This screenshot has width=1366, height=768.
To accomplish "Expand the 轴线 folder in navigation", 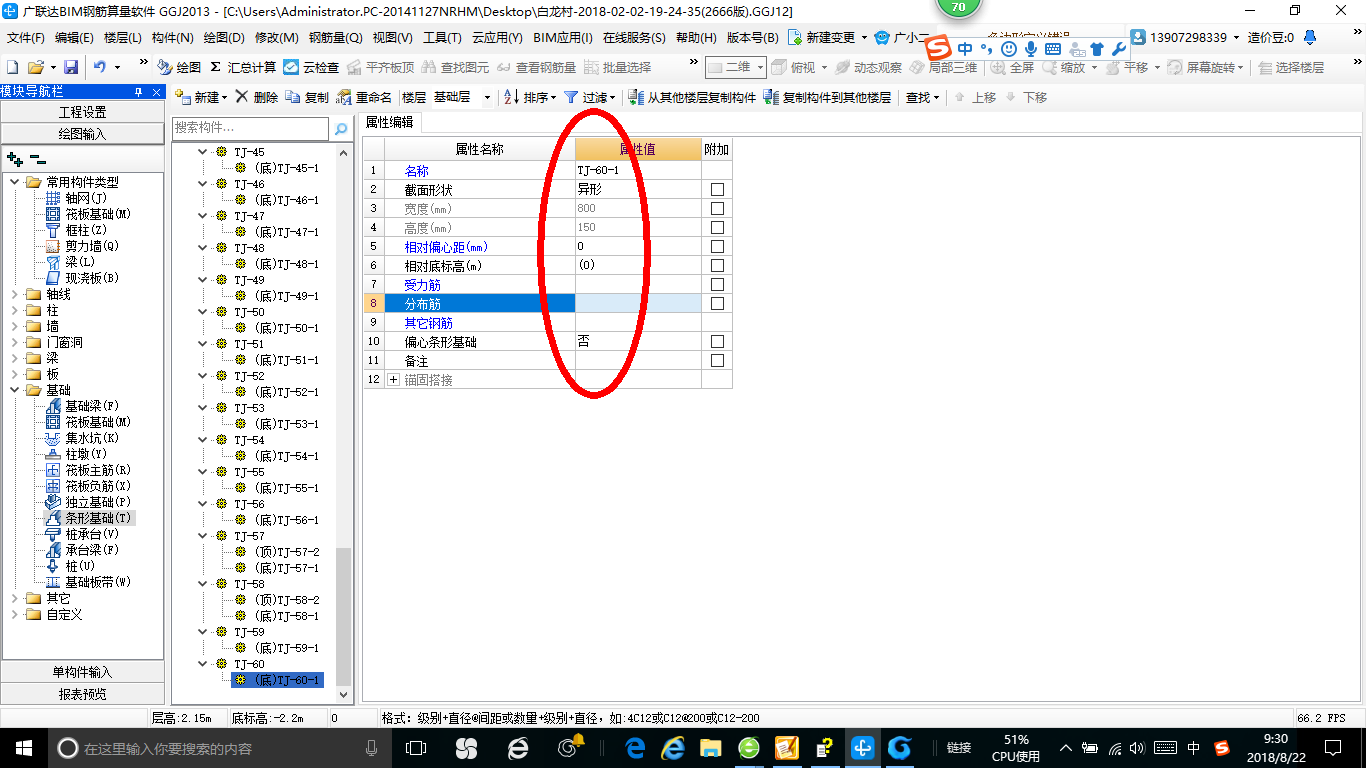I will point(15,294).
